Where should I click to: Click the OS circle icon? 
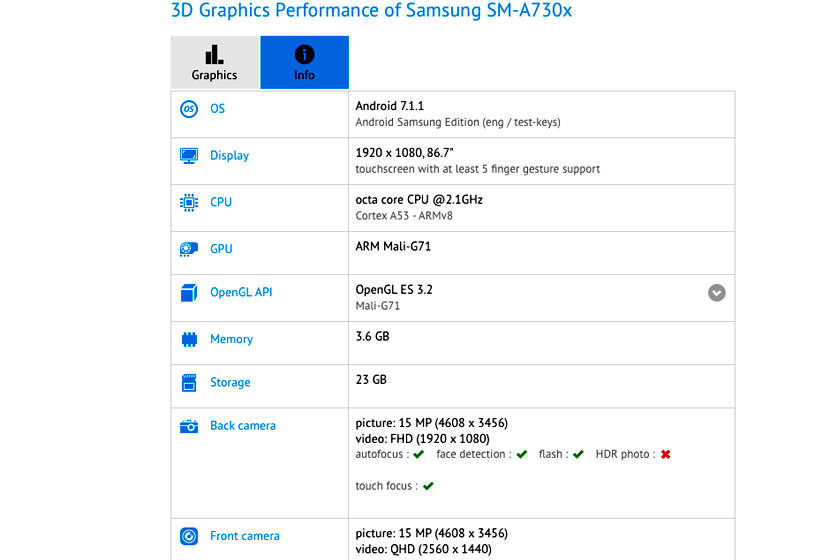click(x=189, y=109)
